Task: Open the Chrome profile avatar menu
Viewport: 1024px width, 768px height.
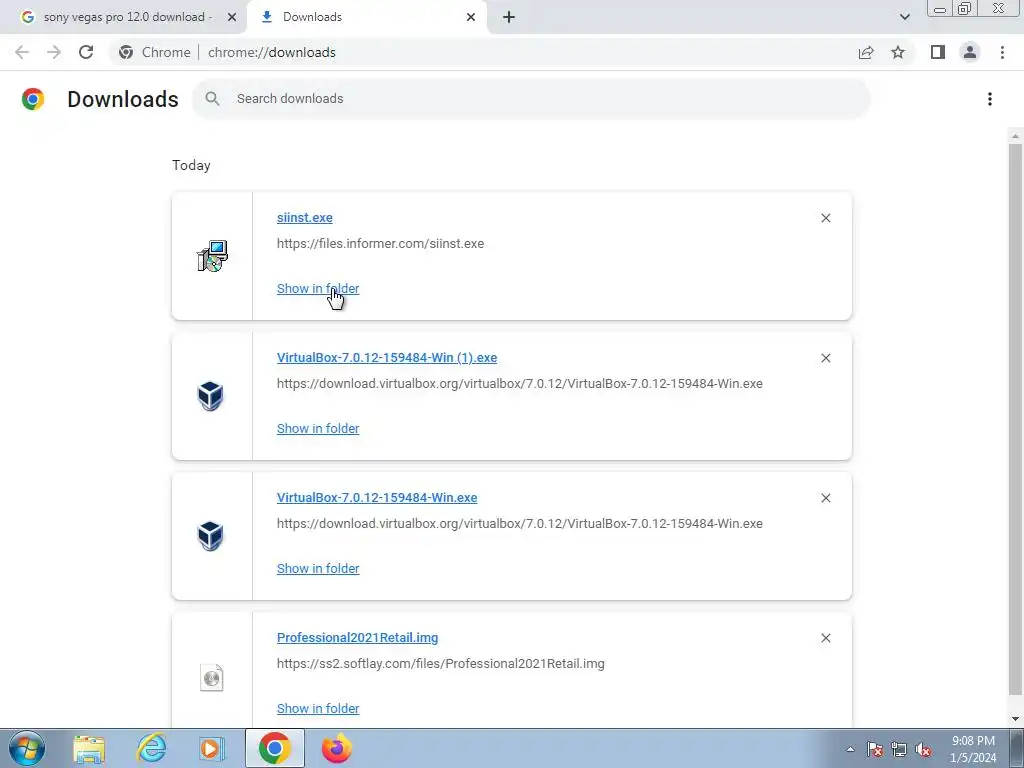Action: tap(970, 52)
